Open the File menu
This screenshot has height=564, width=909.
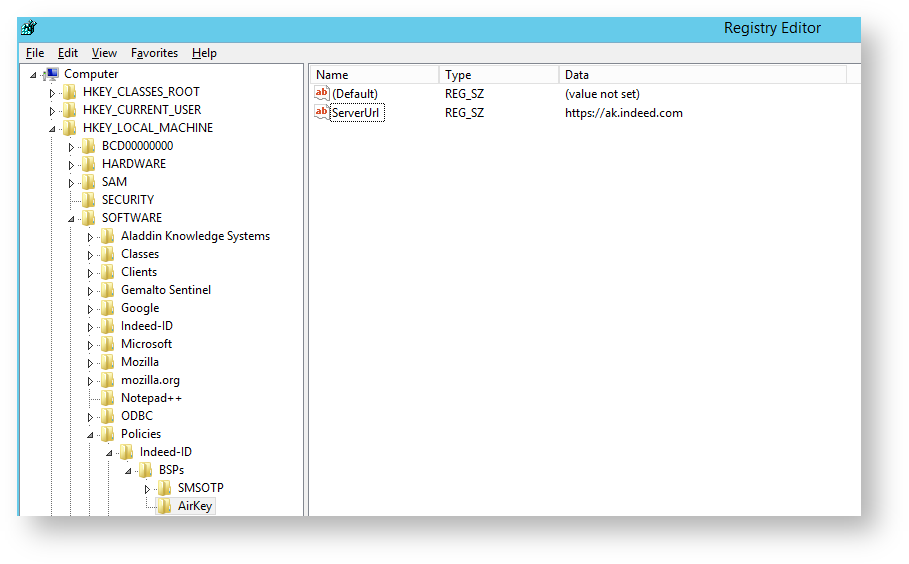pyautogui.click(x=35, y=53)
